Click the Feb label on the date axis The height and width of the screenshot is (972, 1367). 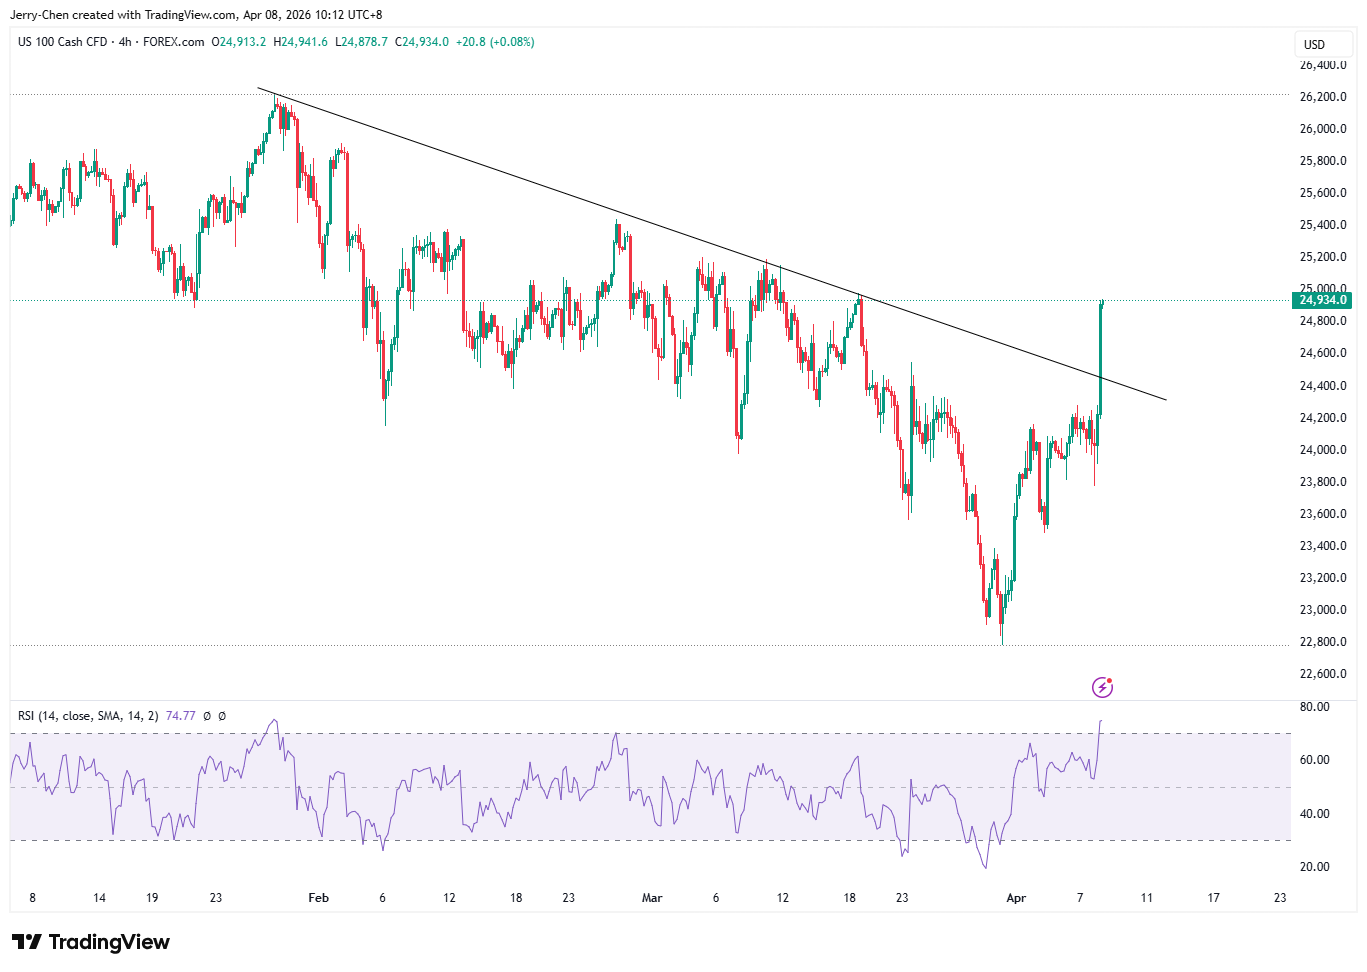point(318,898)
